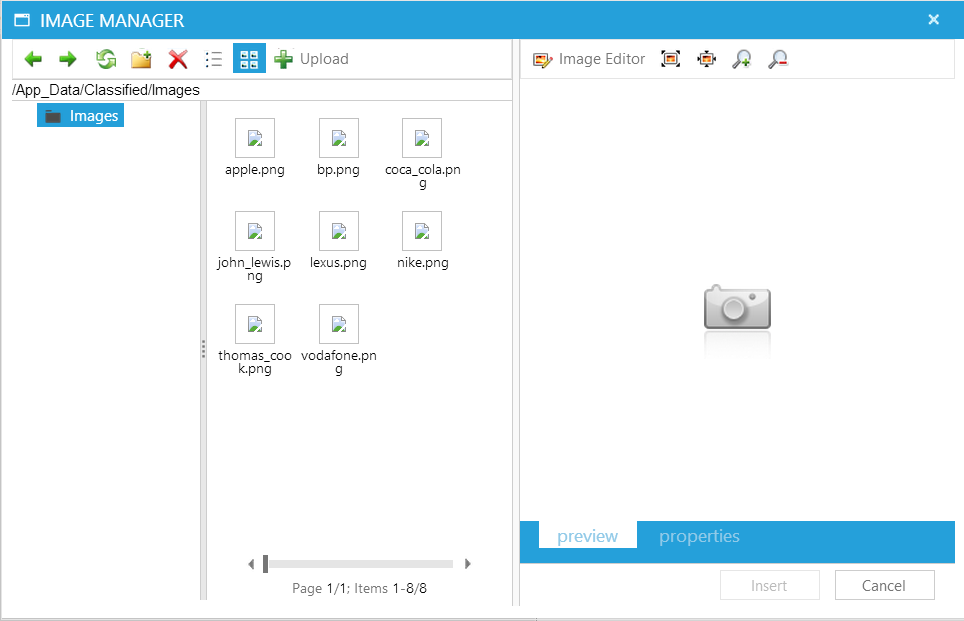
Task: Click the pager slider handle
Action: [266, 564]
